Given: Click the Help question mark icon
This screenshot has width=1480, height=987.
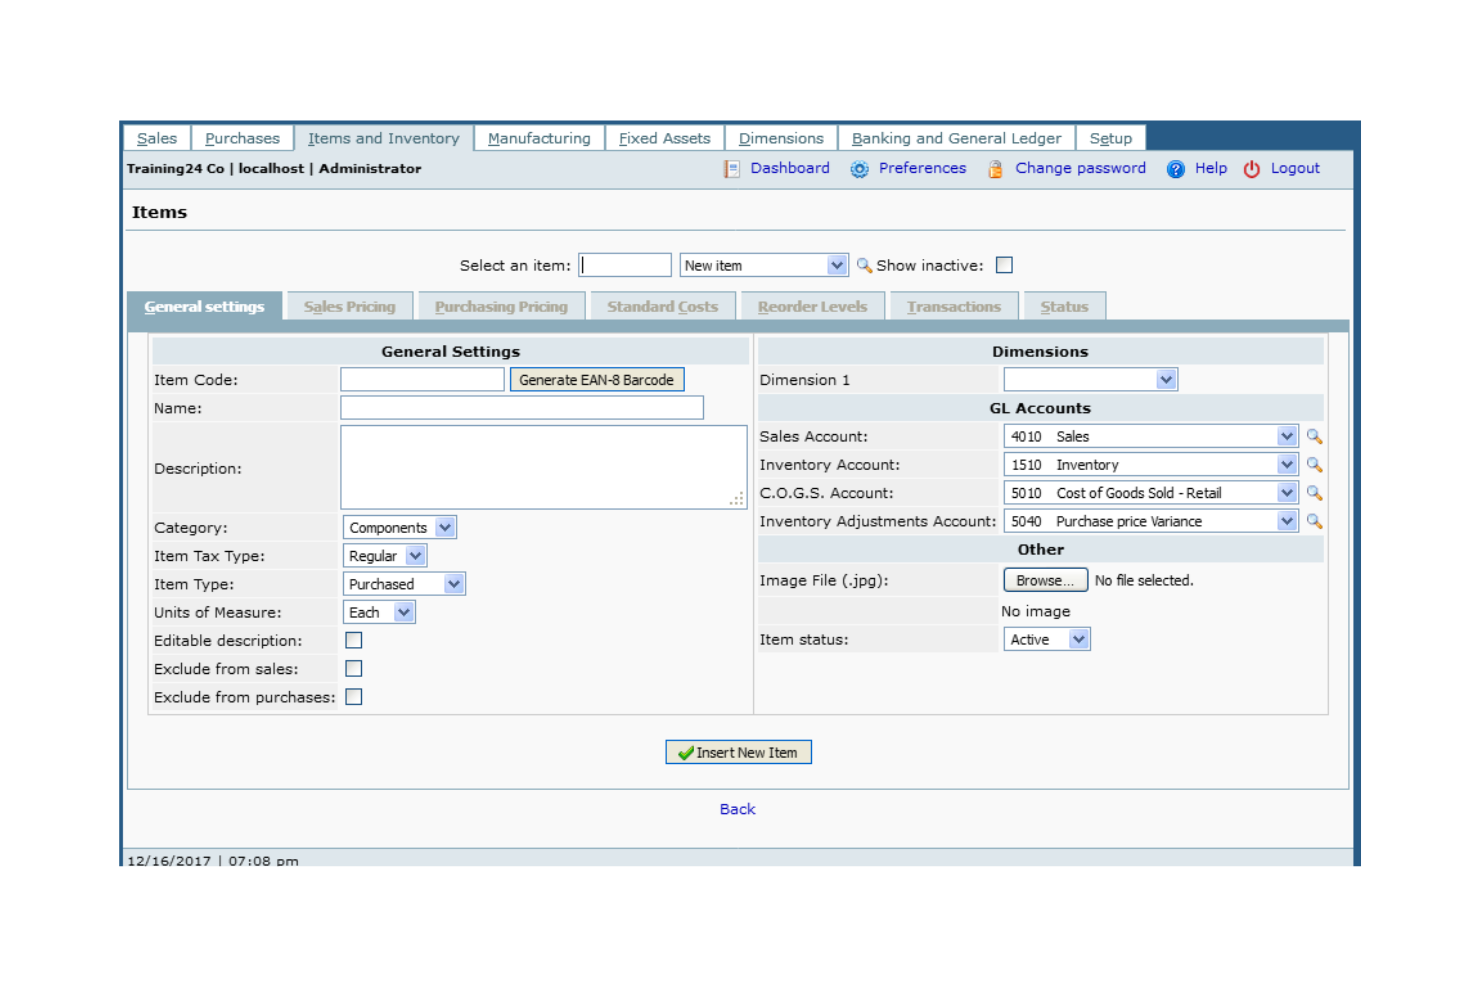Looking at the screenshot, I should pyautogui.click(x=1175, y=169).
